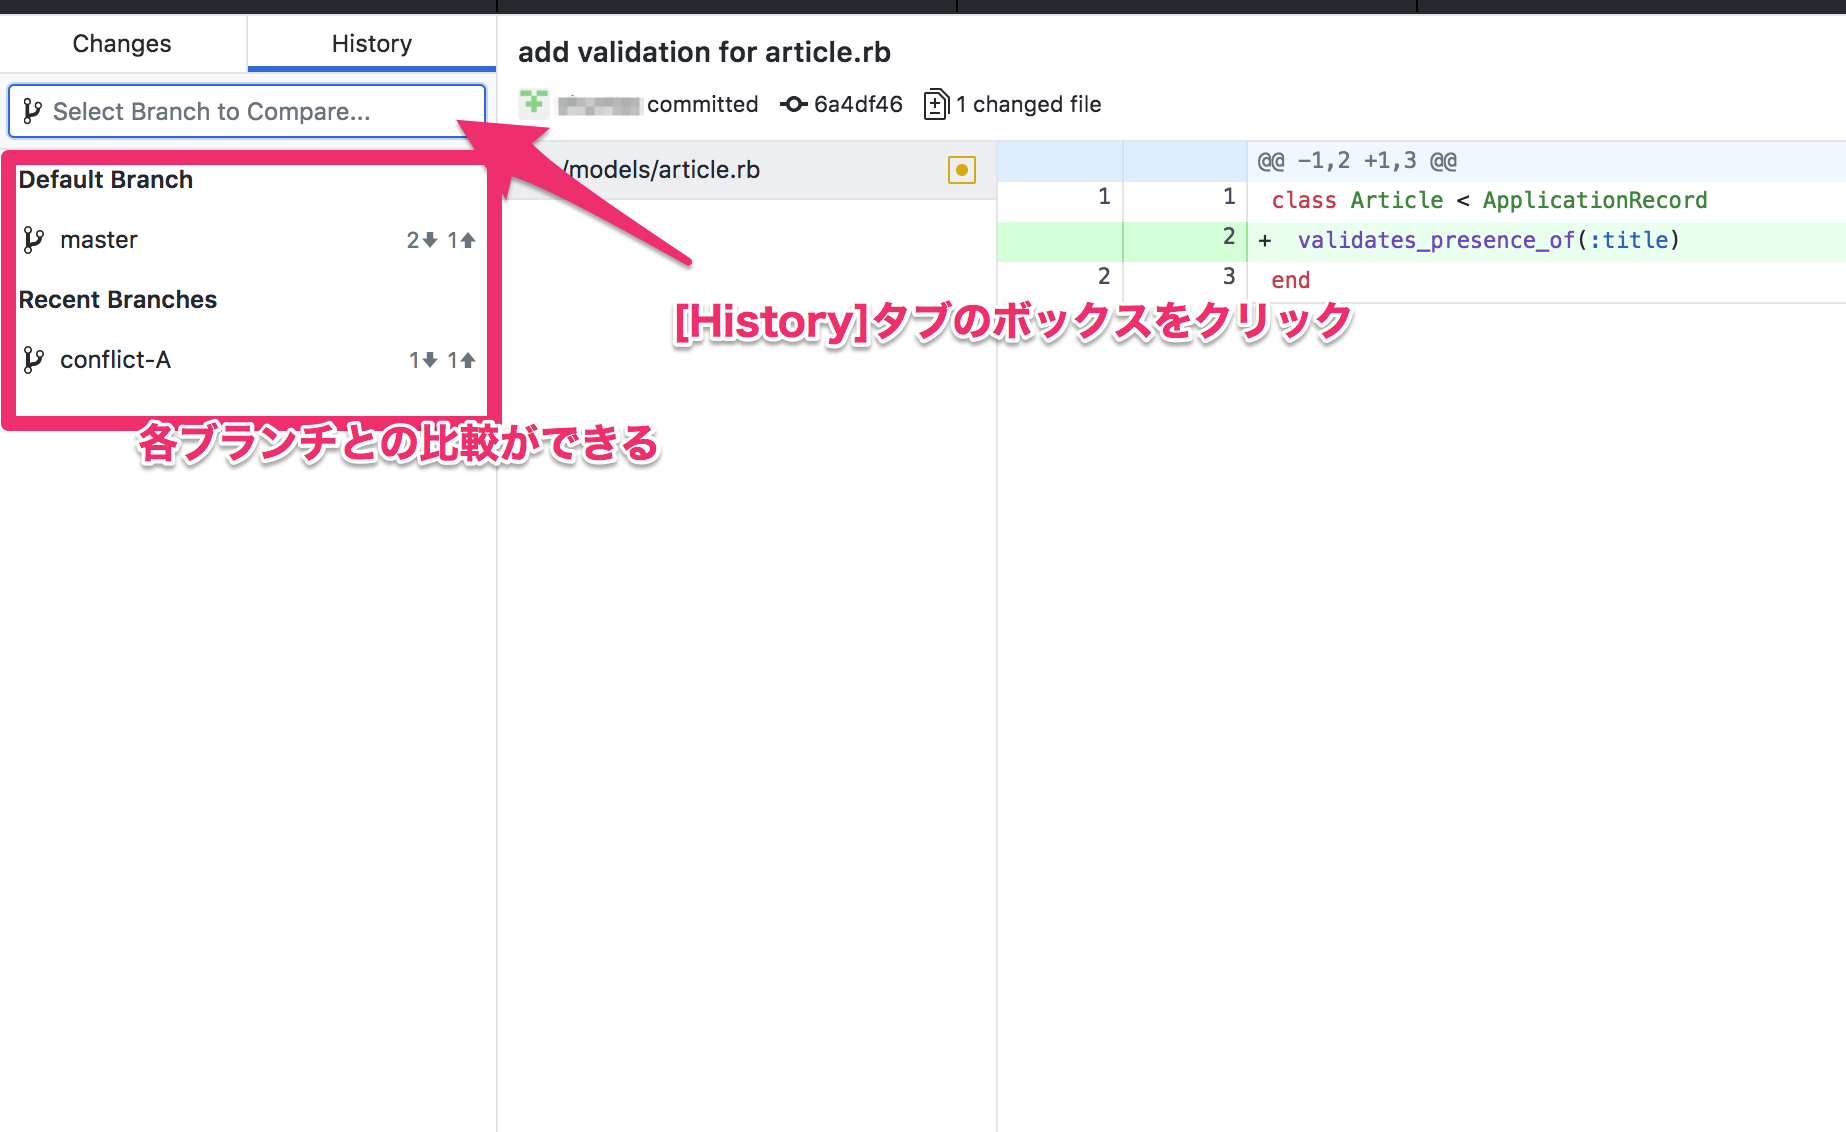
Task: Click the changed file document icon
Action: [x=936, y=104]
